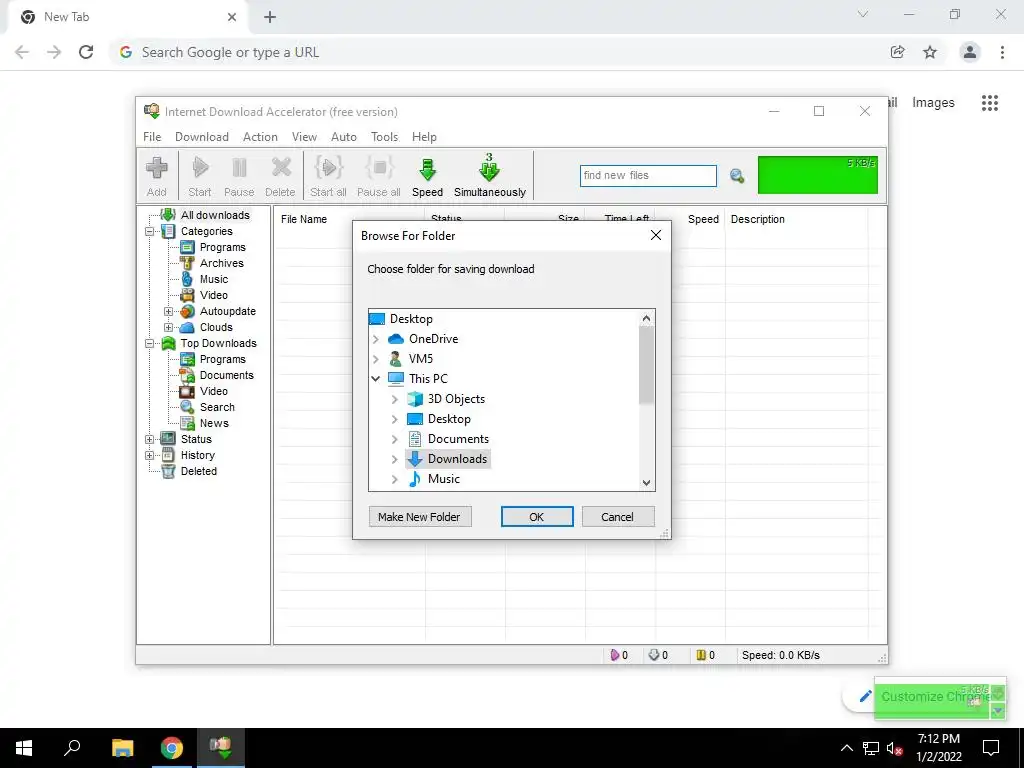The image size is (1024, 768).
Task: Click the Make New Folder button
Action: [420, 517]
